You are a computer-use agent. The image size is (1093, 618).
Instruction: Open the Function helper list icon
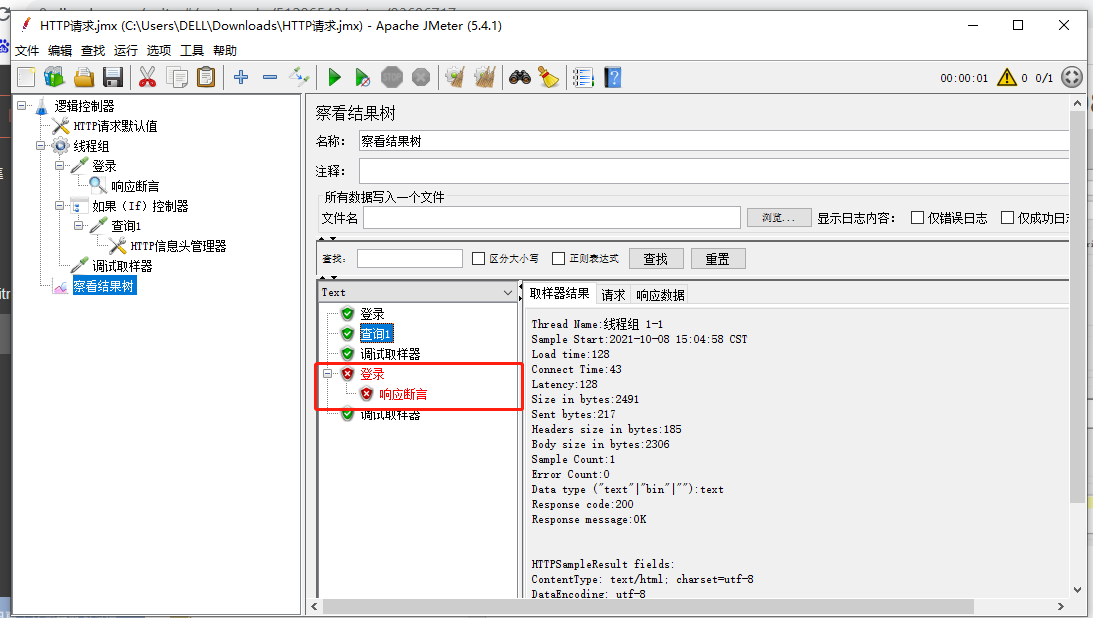pyautogui.click(x=583, y=77)
